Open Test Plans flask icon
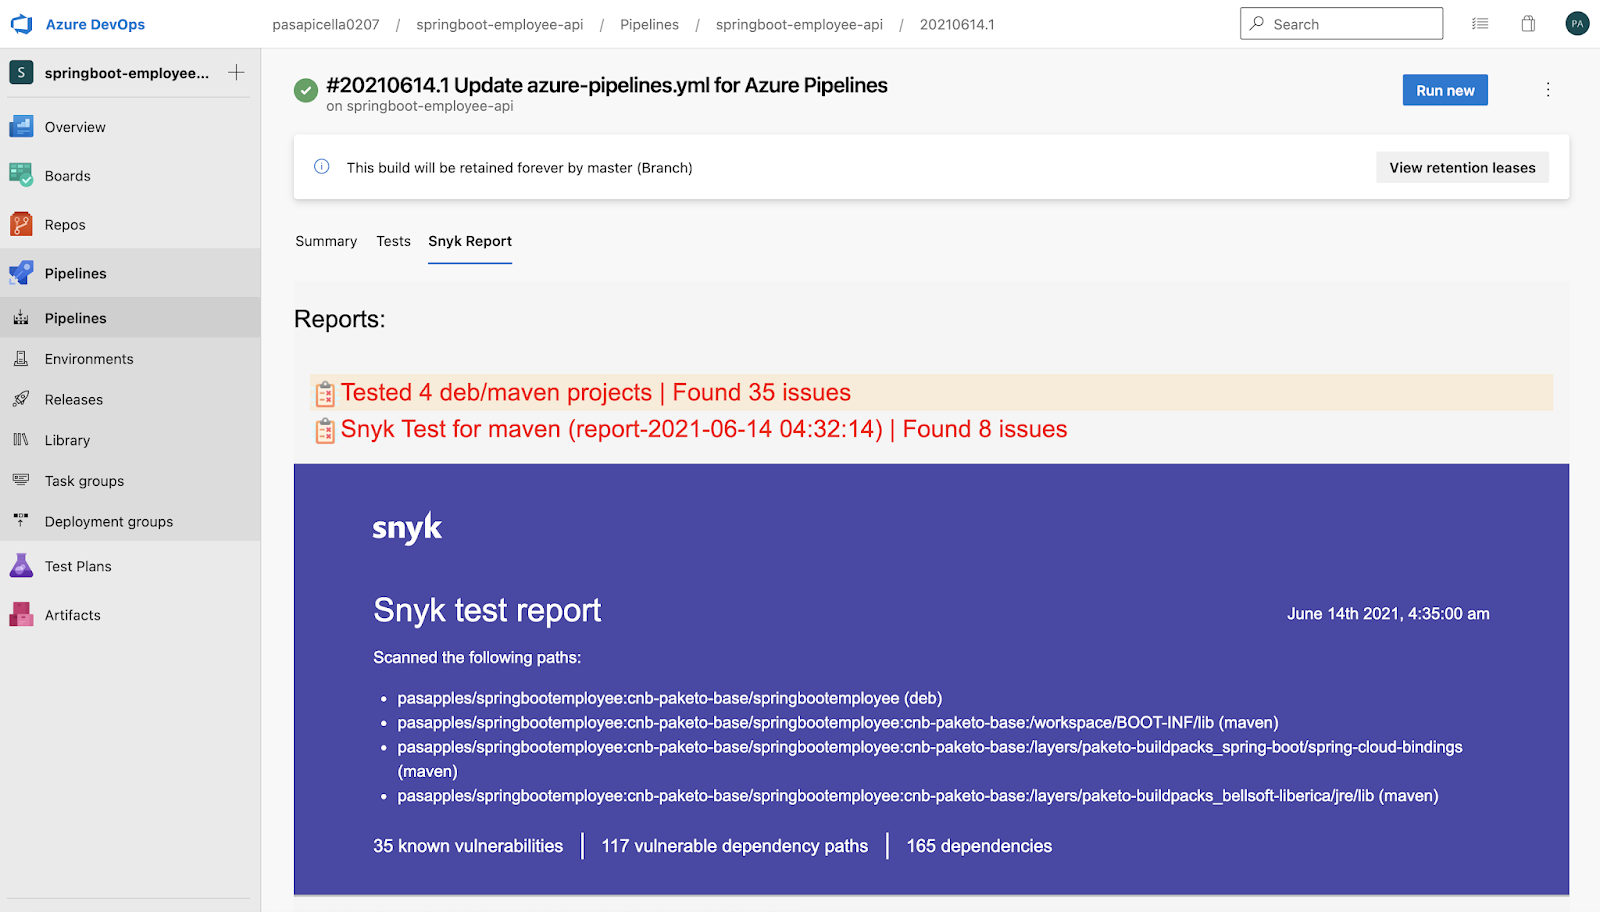This screenshot has width=1600, height=912. 21,566
